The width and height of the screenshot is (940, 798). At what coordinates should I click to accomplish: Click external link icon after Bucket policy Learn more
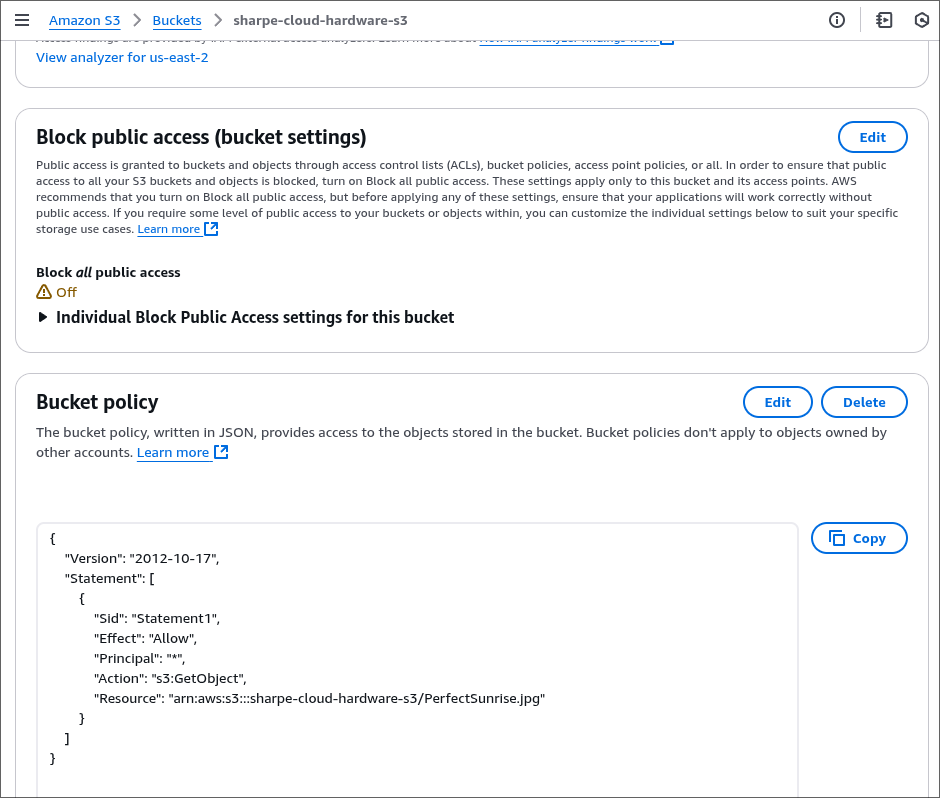221,452
